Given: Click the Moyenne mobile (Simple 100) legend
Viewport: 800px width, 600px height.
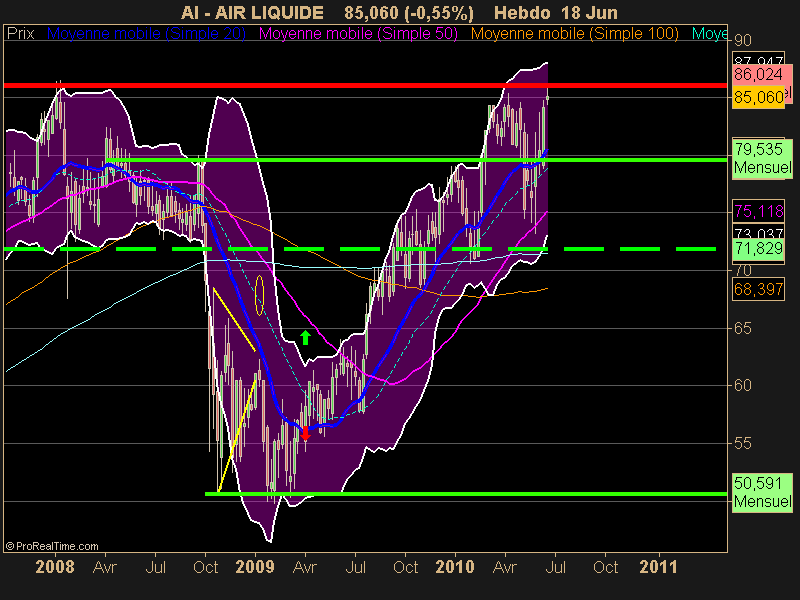Looking at the screenshot, I should click(574, 34).
